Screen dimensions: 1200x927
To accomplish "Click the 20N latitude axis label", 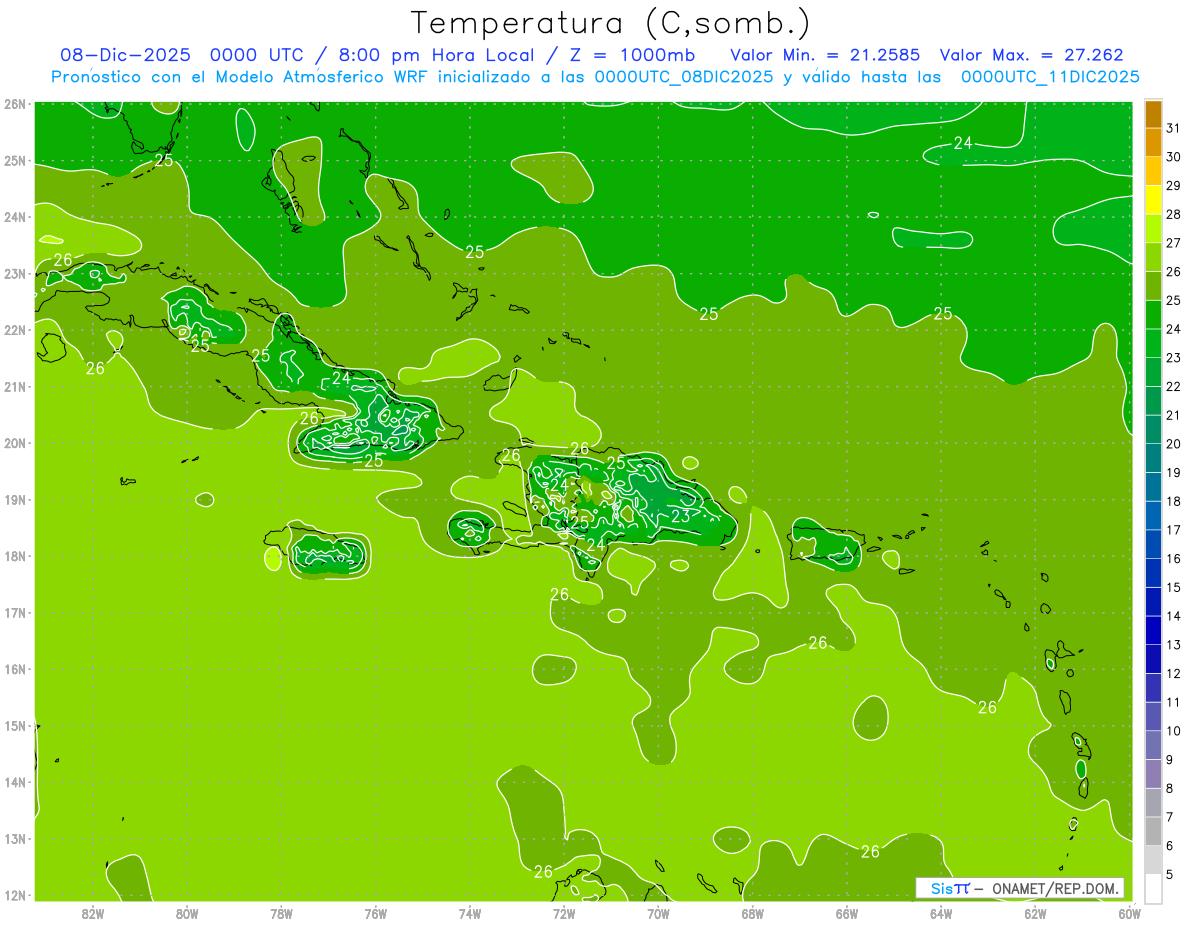I will [14, 443].
